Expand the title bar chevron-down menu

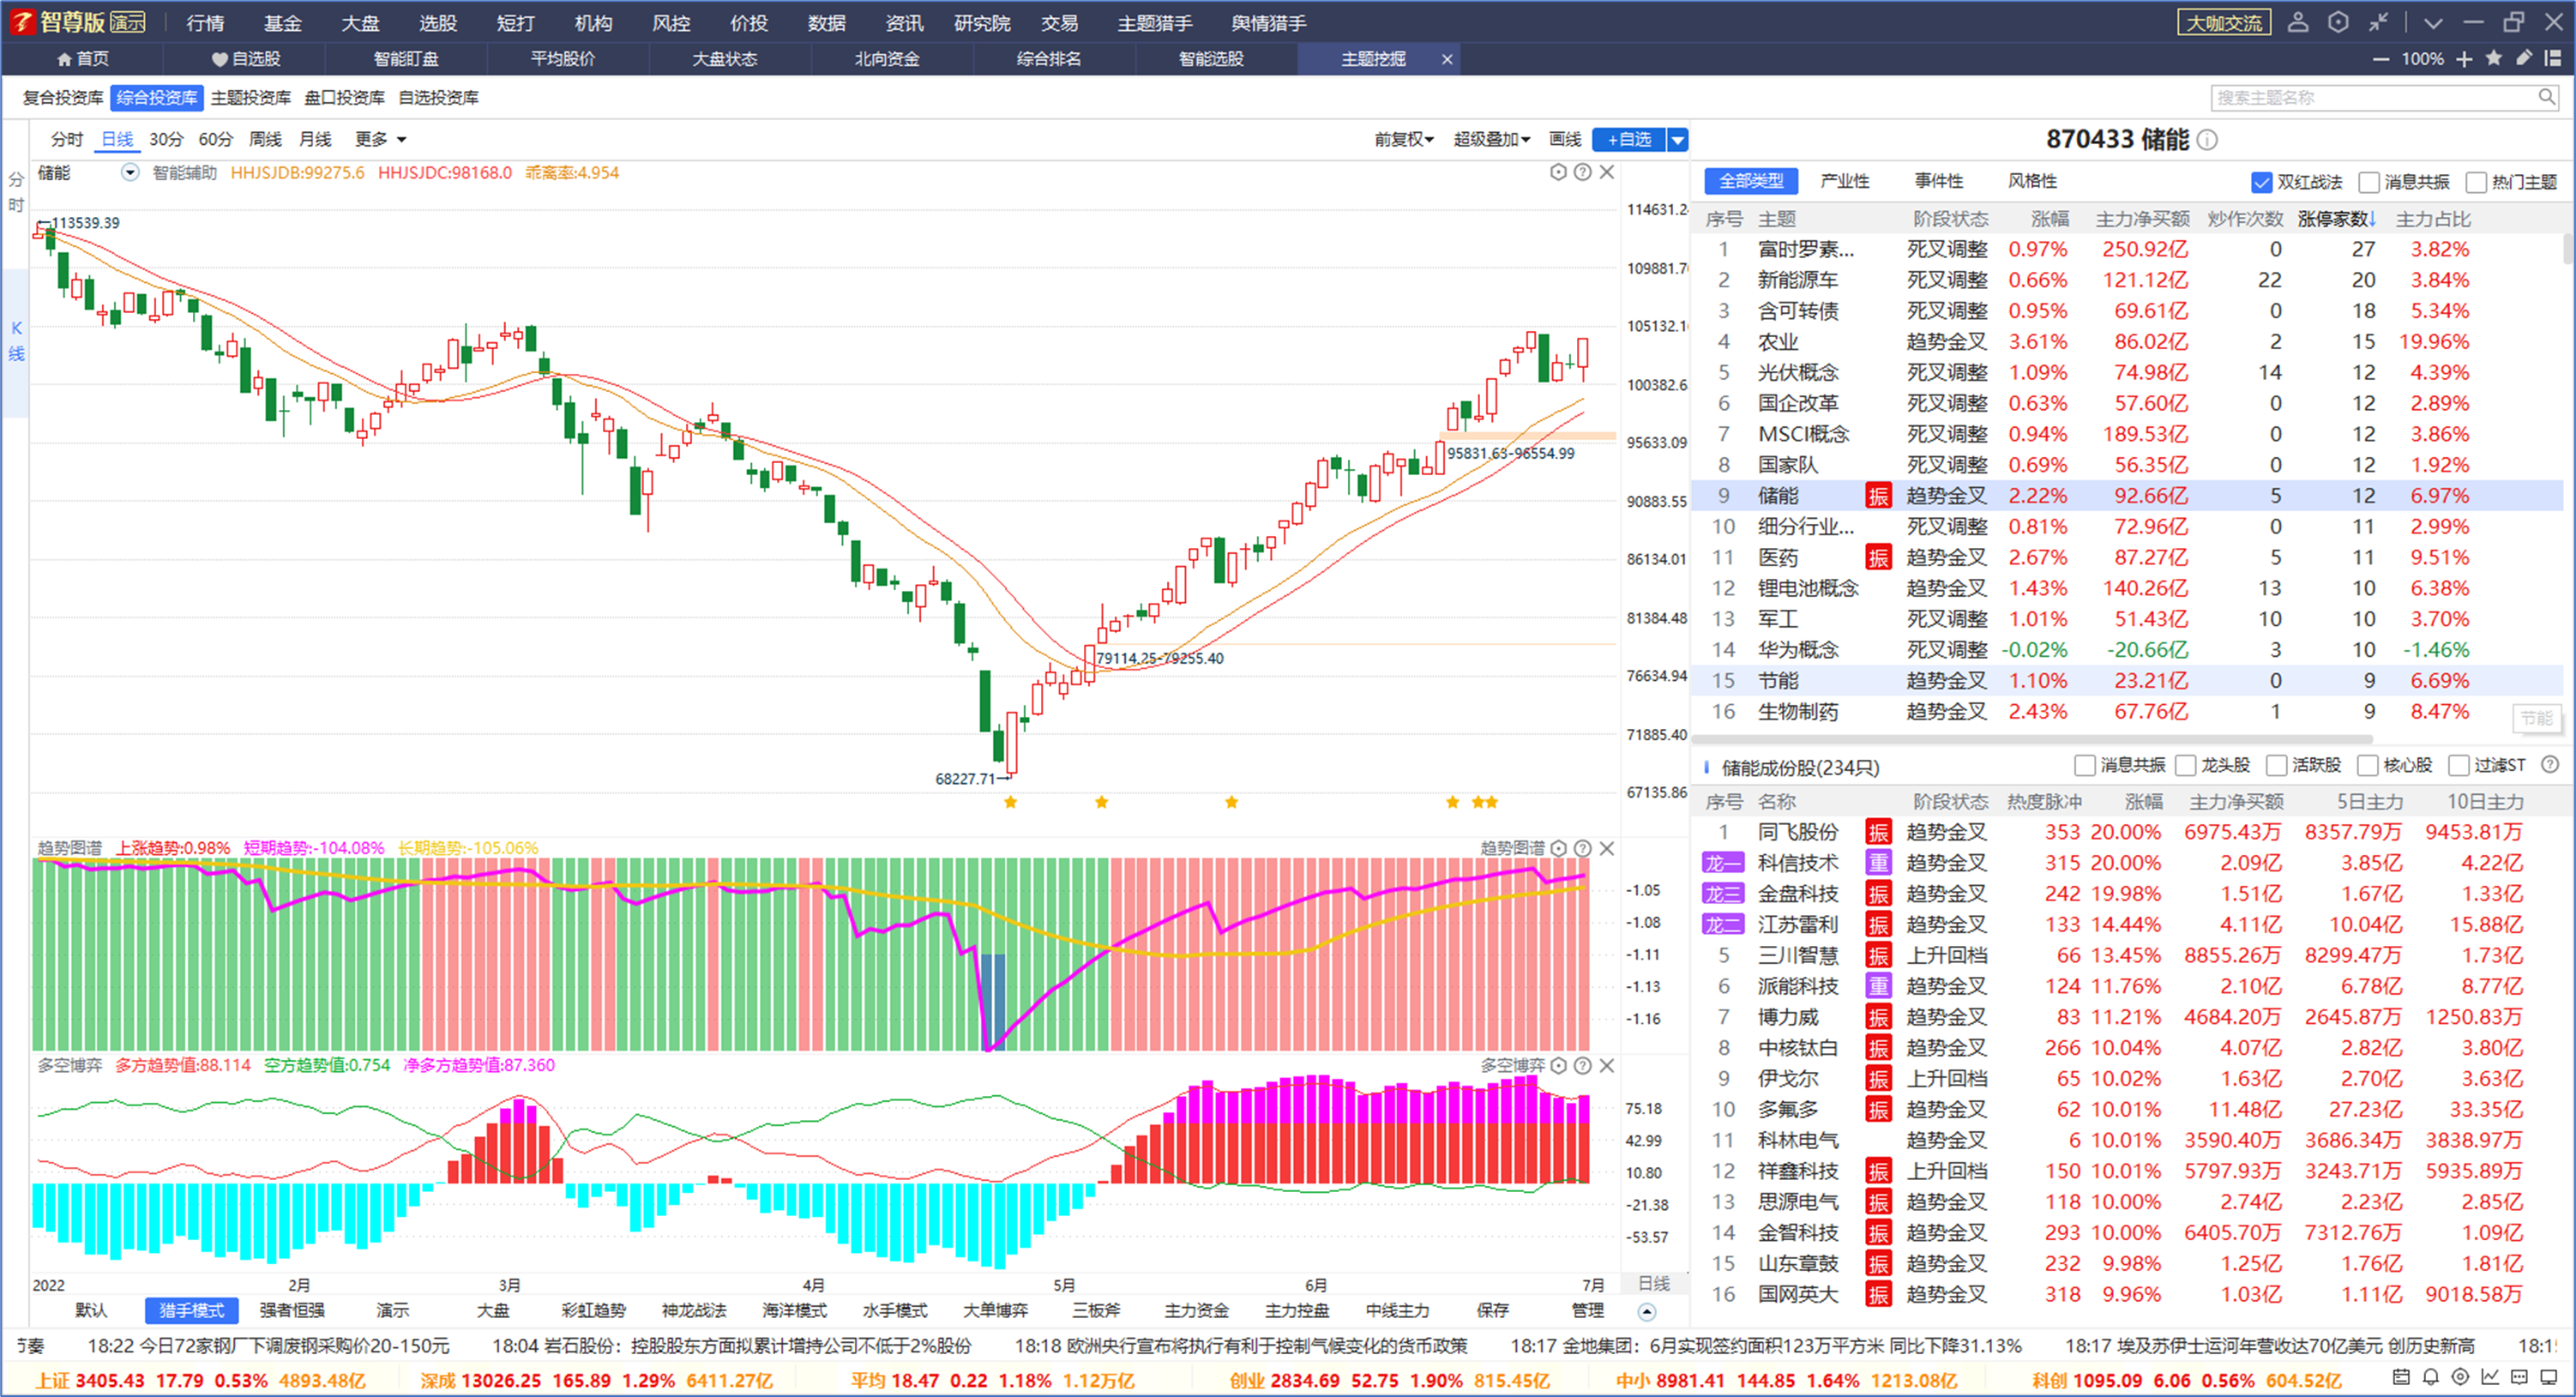(2433, 22)
